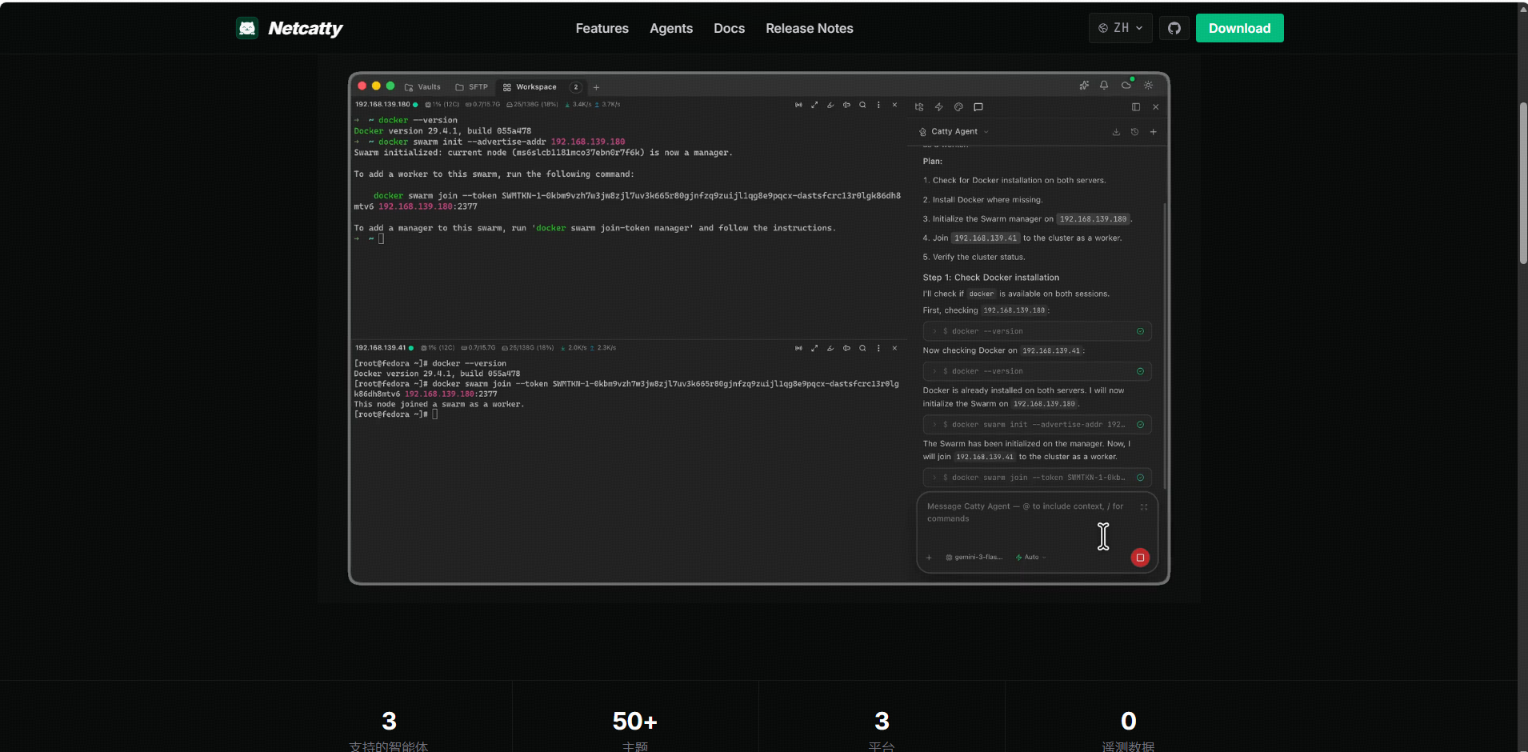The width and height of the screenshot is (1528, 752).
Task: Click the brush icon on 192.168.139.180 terminal
Action: click(830, 105)
